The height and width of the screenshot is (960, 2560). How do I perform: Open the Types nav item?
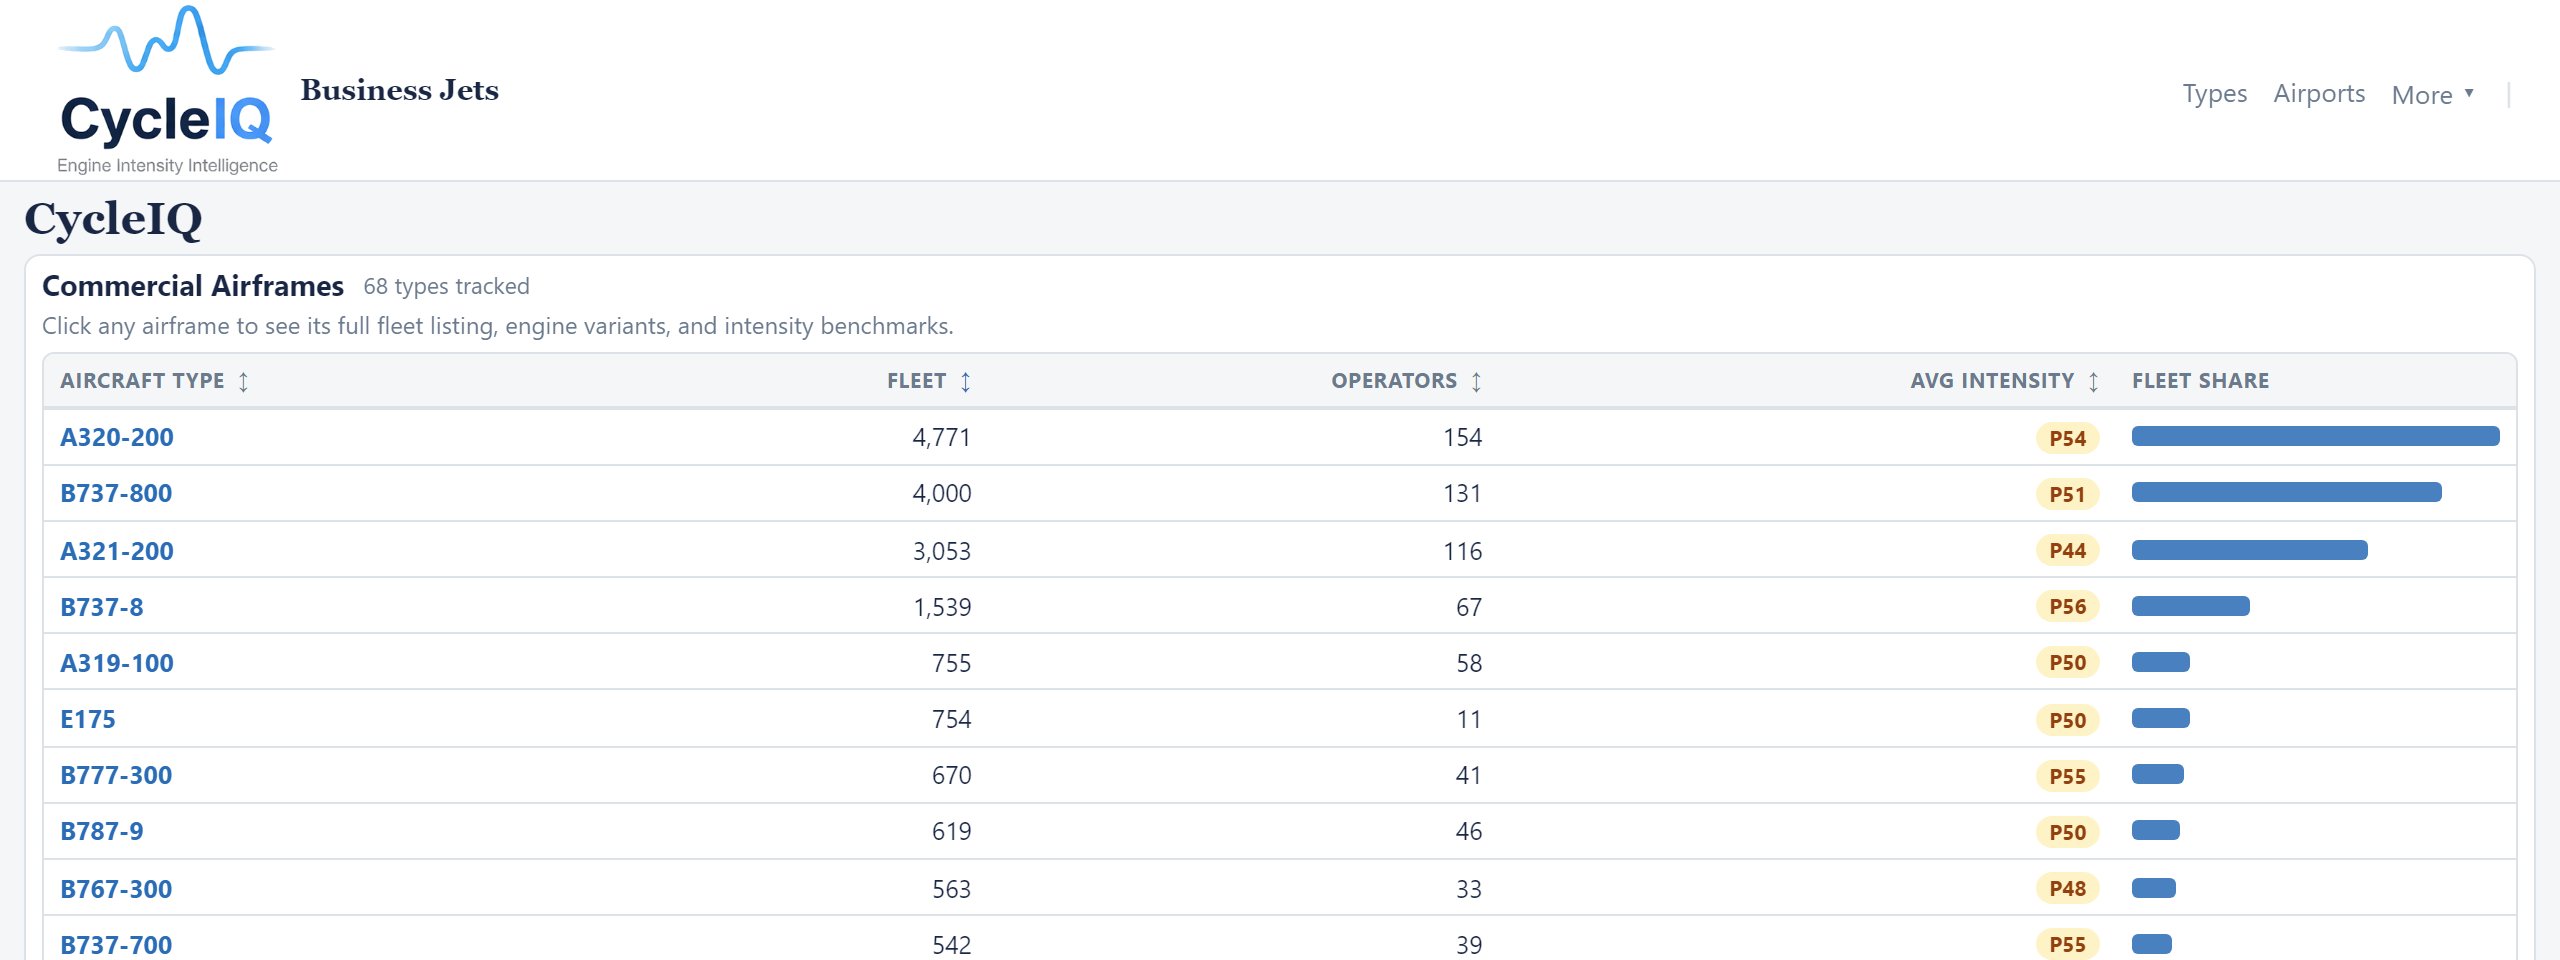click(2214, 94)
